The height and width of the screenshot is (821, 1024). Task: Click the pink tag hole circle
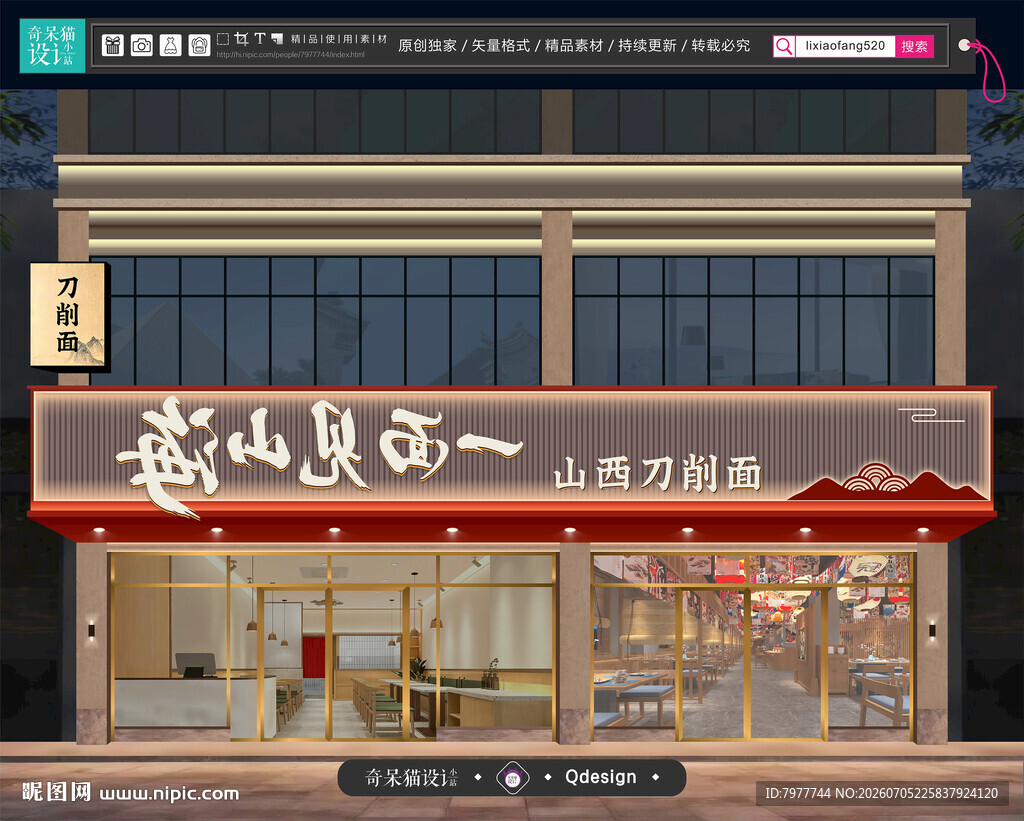(x=965, y=45)
